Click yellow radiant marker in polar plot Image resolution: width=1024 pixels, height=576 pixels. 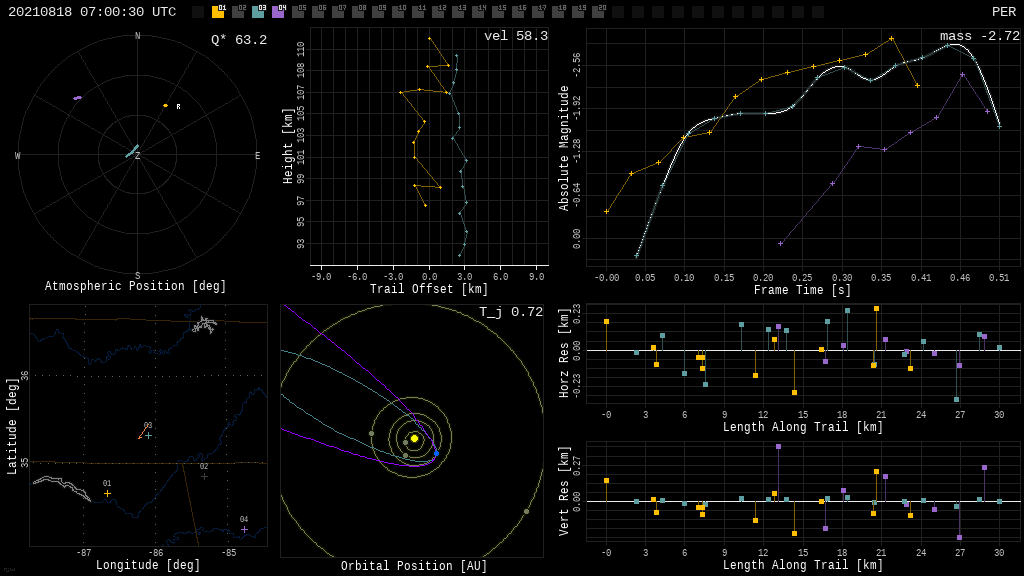pyautogui.click(x=166, y=105)
